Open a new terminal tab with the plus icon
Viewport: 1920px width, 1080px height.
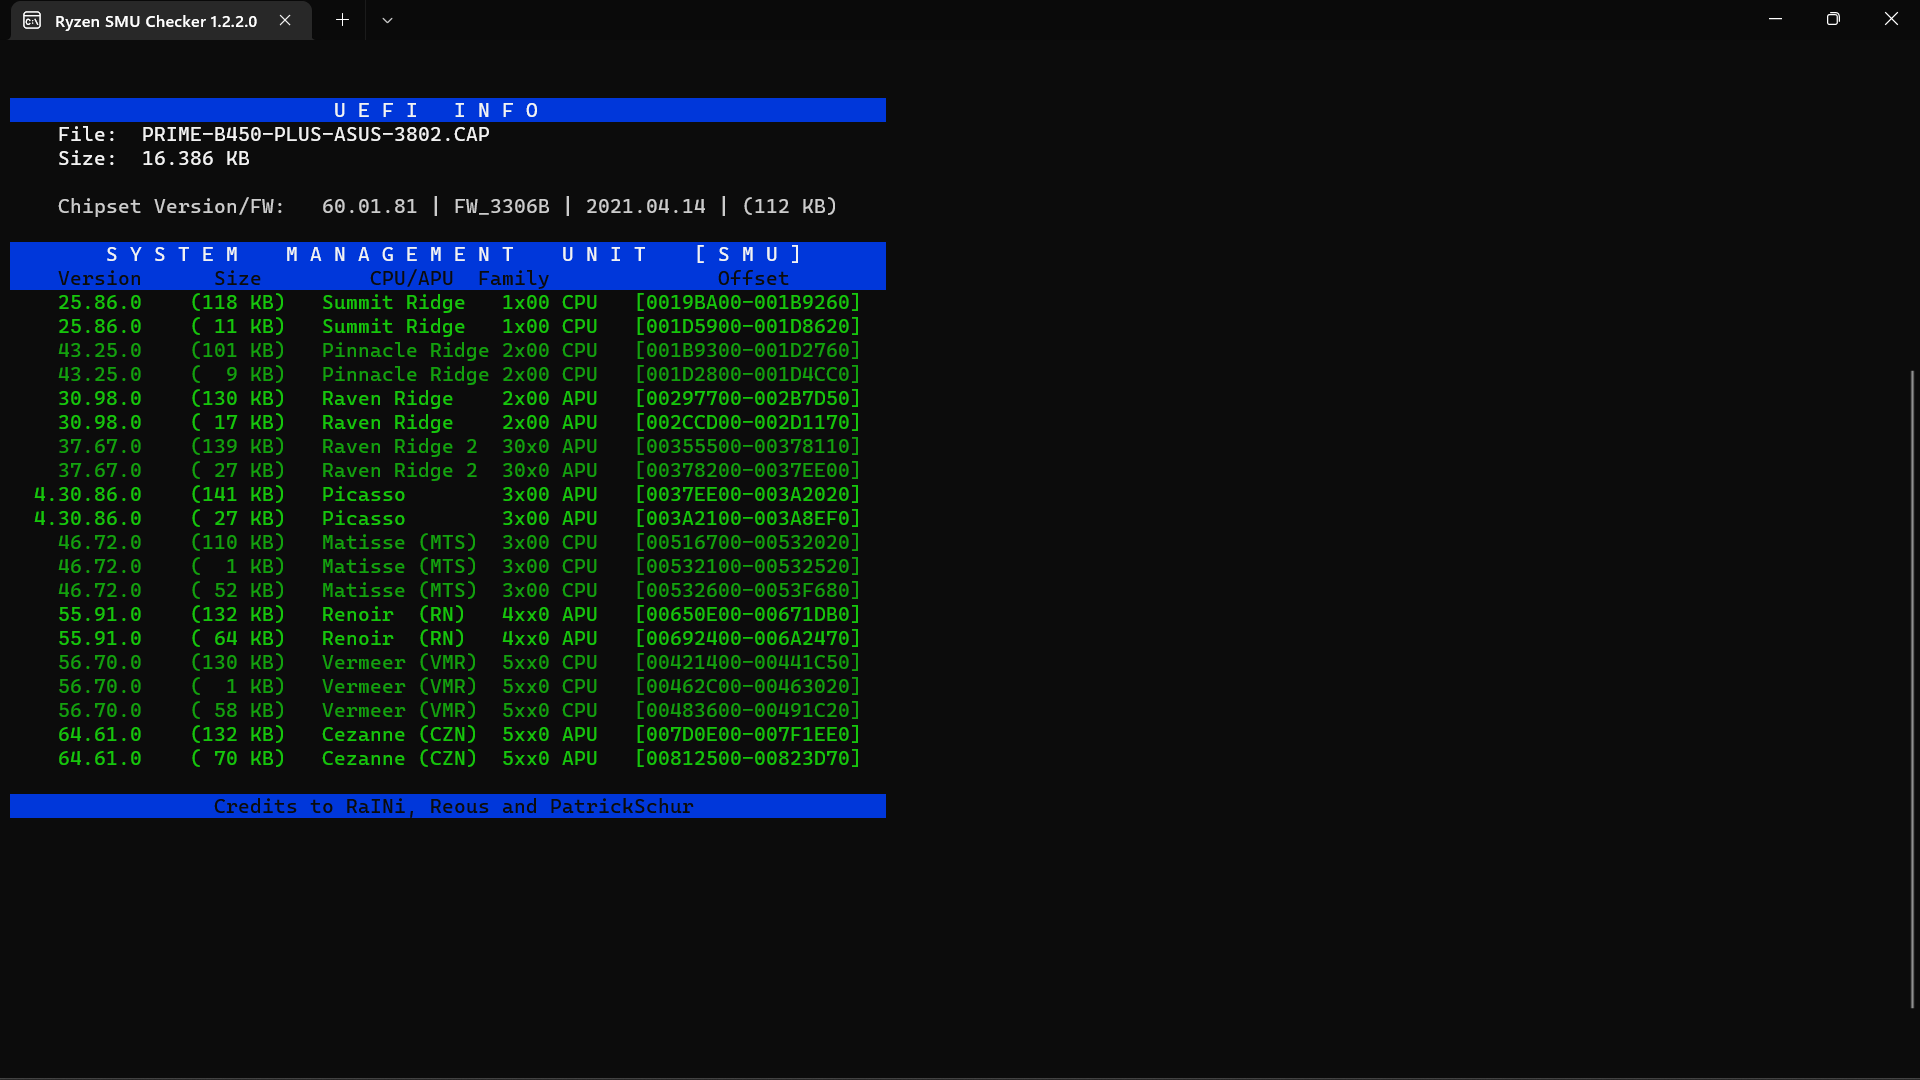[x=342, y=20]
